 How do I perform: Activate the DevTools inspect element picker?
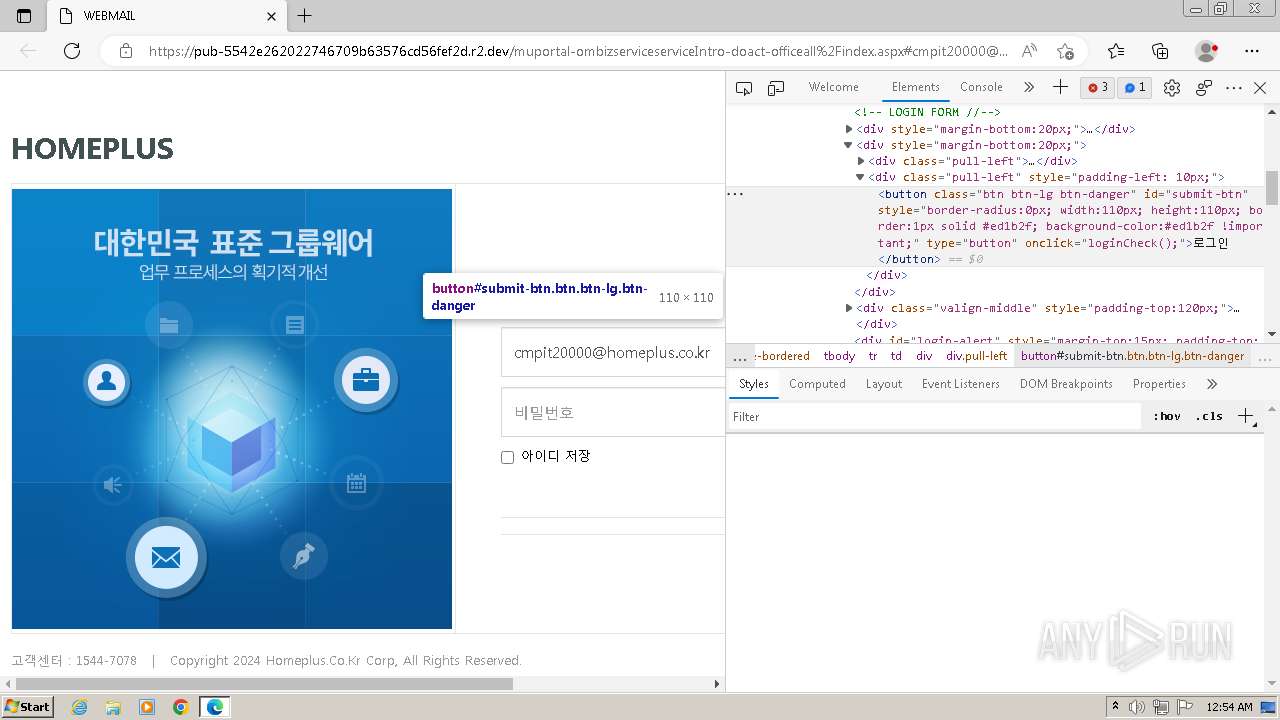point(743,88)
